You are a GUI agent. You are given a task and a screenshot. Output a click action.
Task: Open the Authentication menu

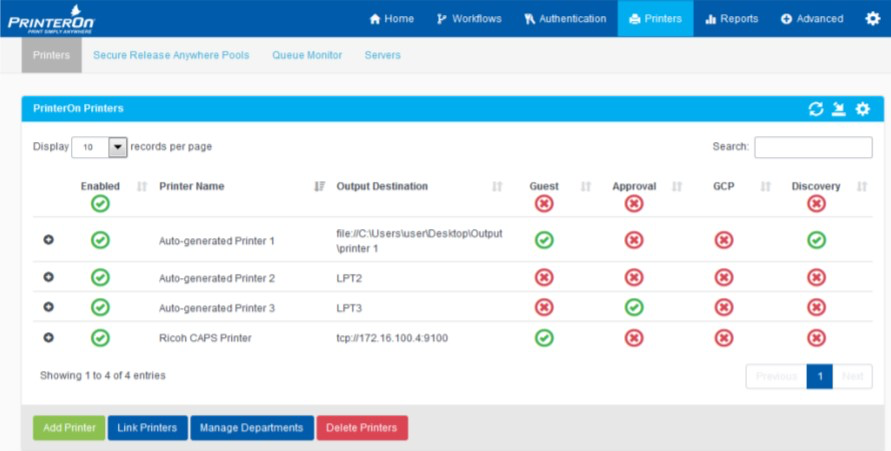coord(565,19)
